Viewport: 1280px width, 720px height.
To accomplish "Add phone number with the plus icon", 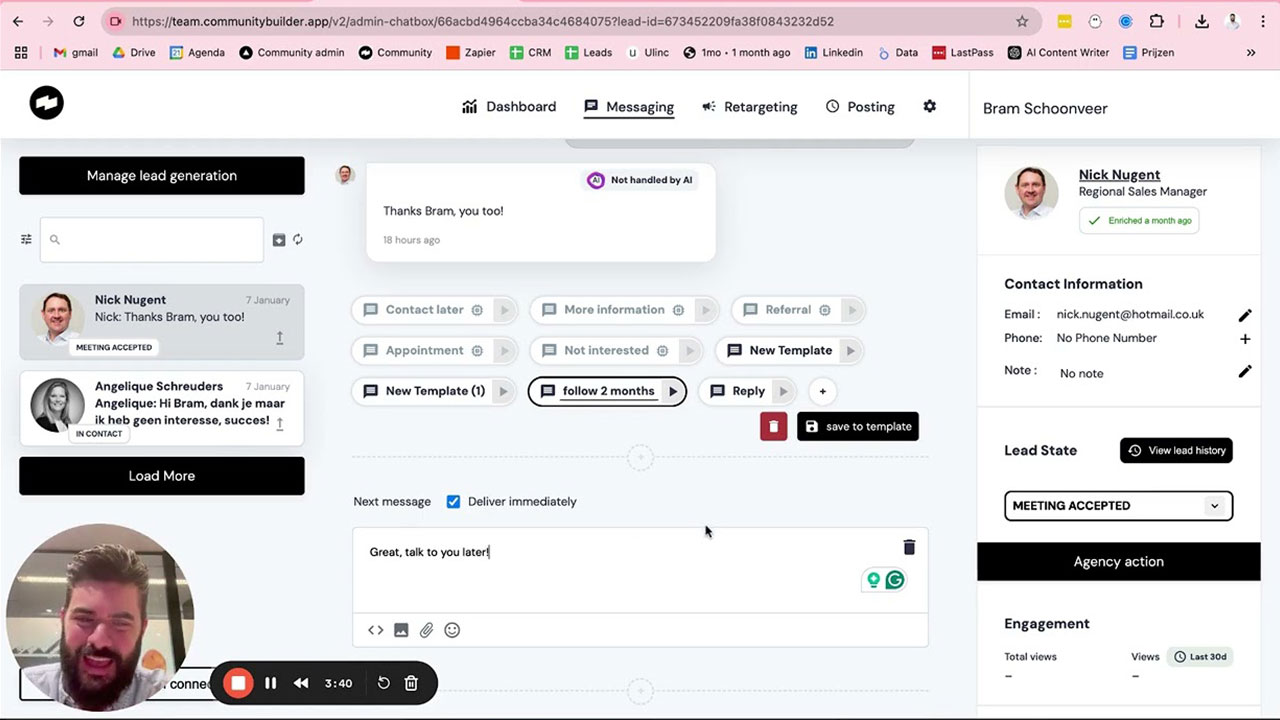I will pyautogui.click(x=1245, y=339).
